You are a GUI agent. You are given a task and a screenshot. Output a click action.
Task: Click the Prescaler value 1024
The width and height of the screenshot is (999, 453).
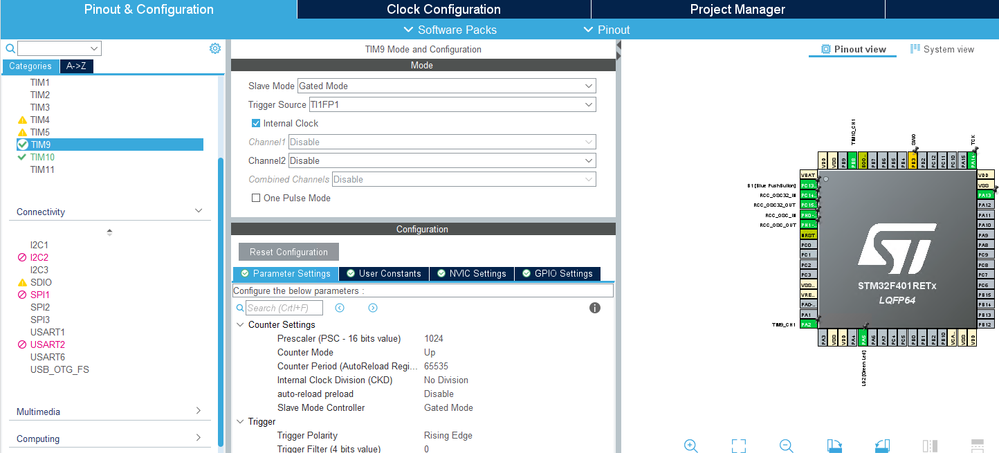[434, 338]
